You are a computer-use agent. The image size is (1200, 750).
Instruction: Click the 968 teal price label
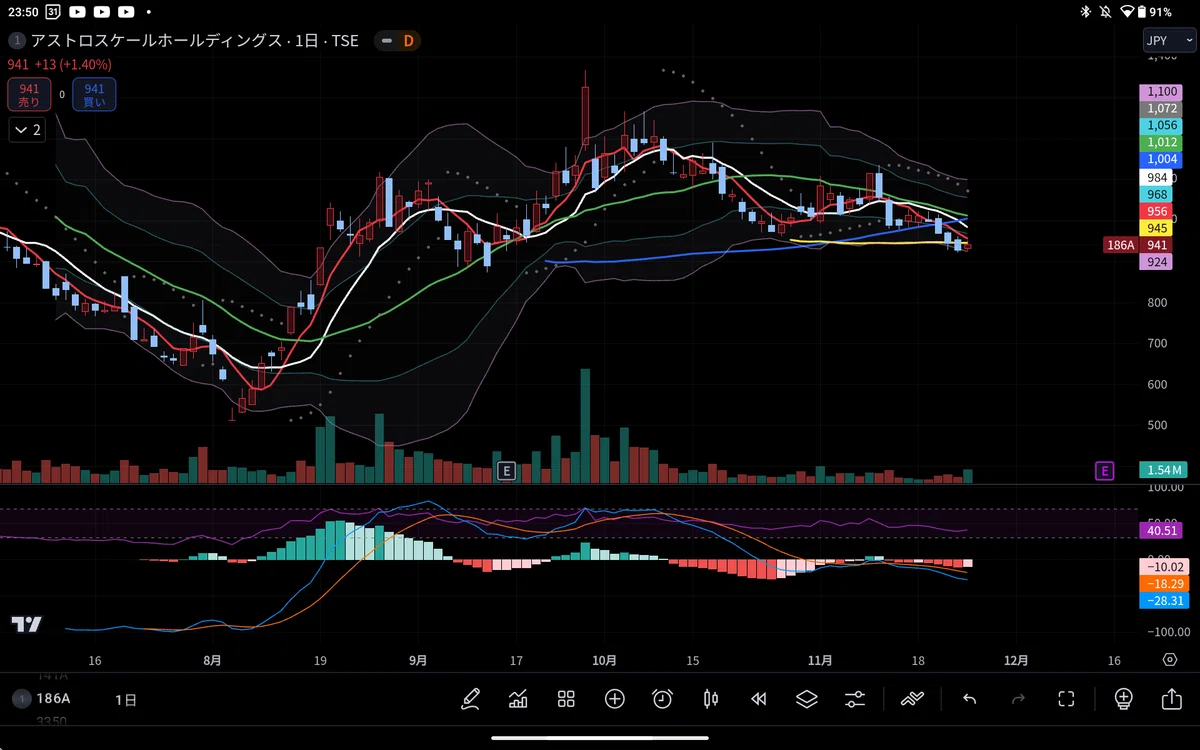1156,194
